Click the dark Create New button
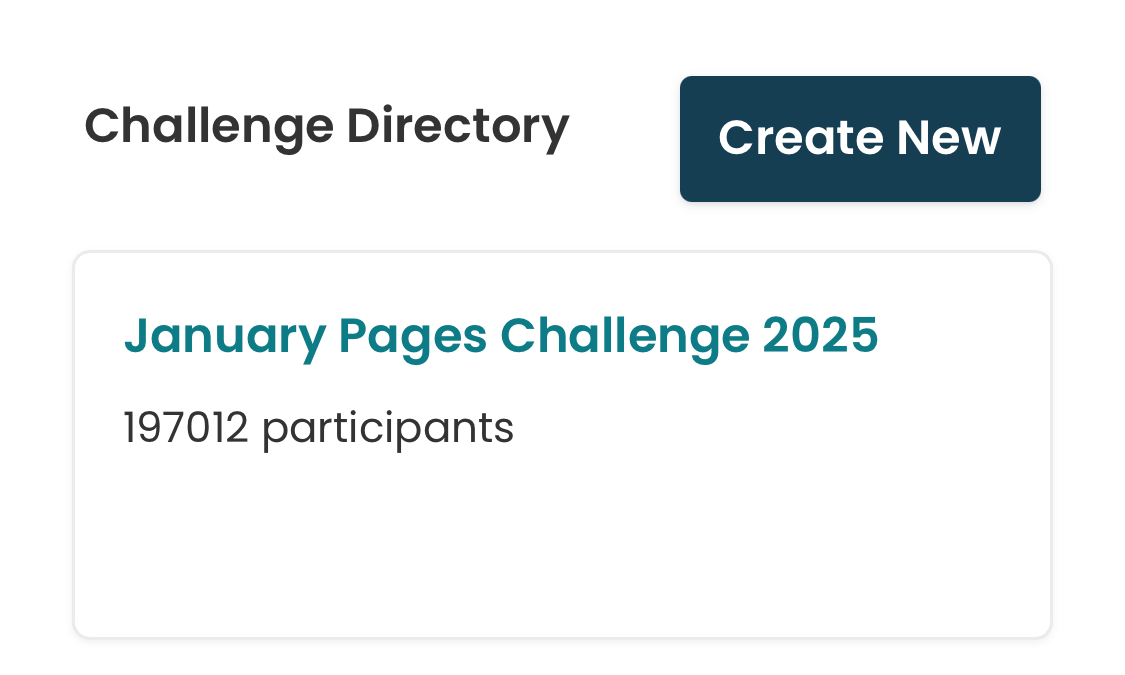 pos(860,138)
